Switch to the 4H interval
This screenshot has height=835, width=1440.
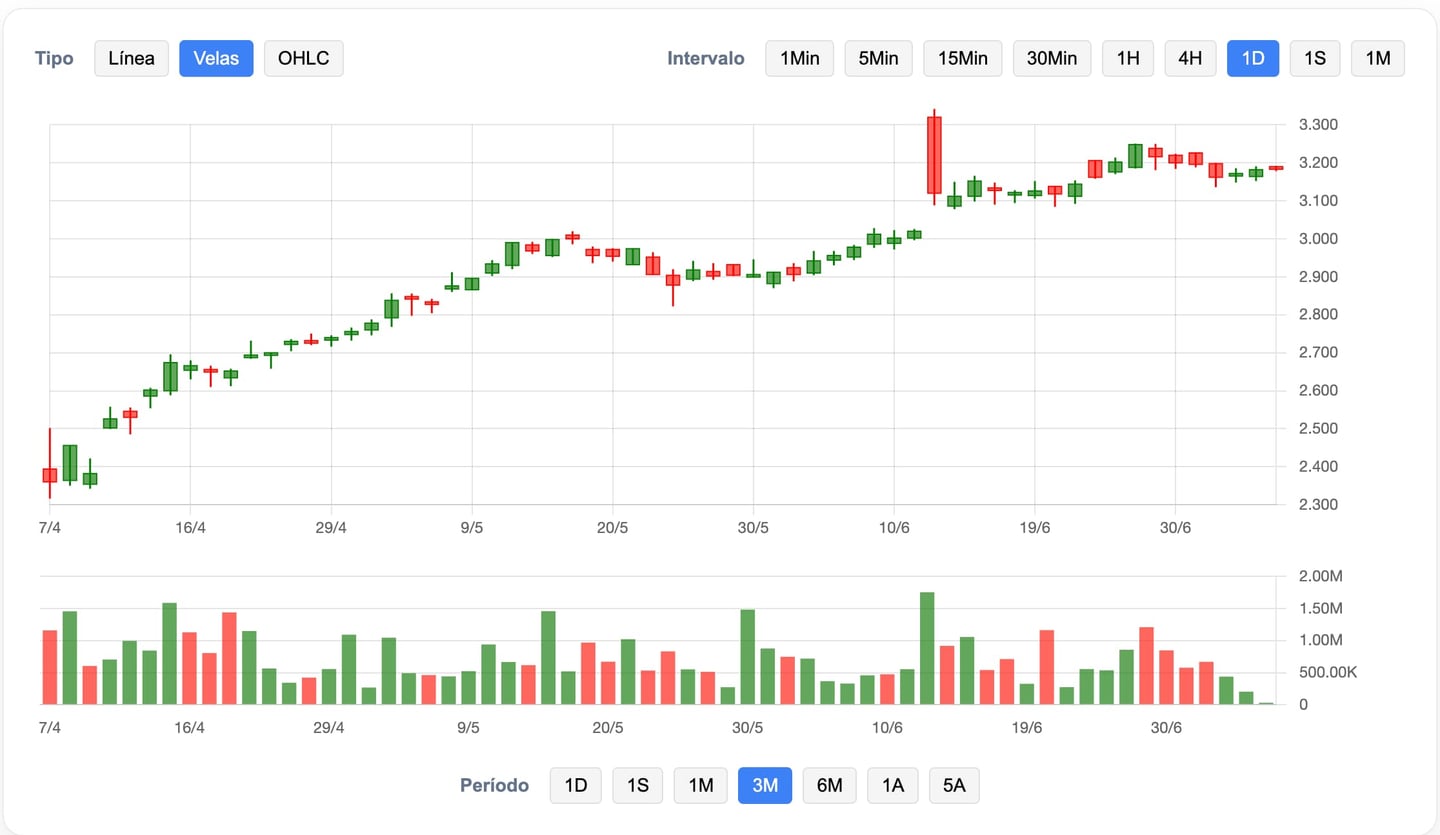(1190, 58)
